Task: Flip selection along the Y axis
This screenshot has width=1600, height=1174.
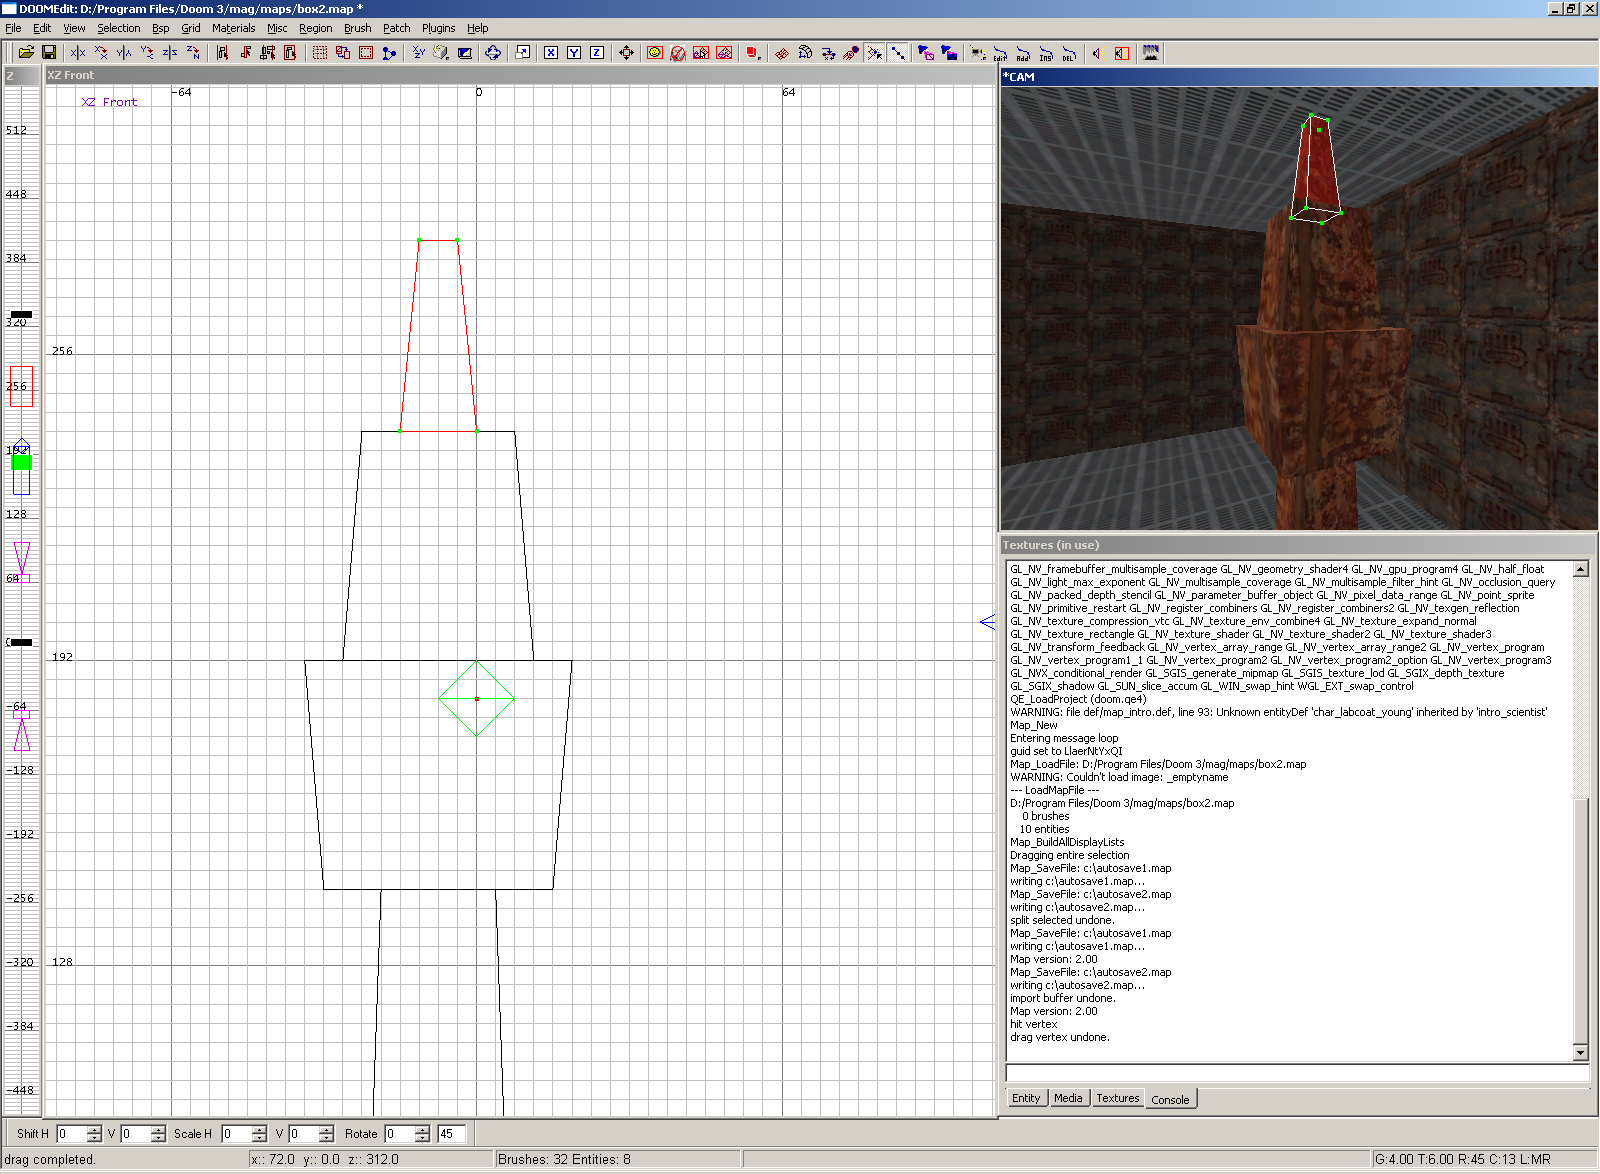Action: pos(124,53)
